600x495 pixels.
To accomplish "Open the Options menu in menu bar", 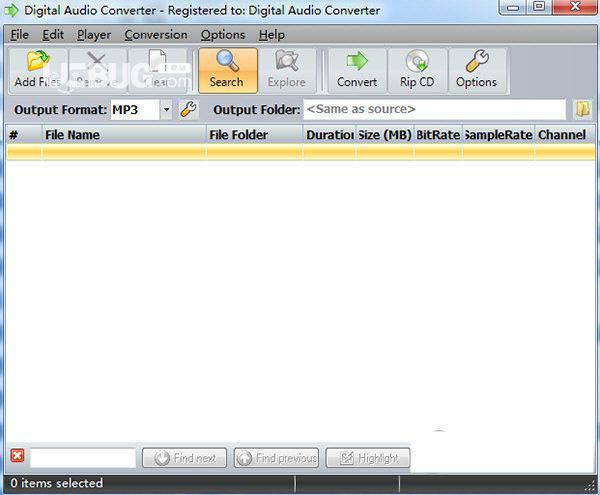I will click(223, 35).
